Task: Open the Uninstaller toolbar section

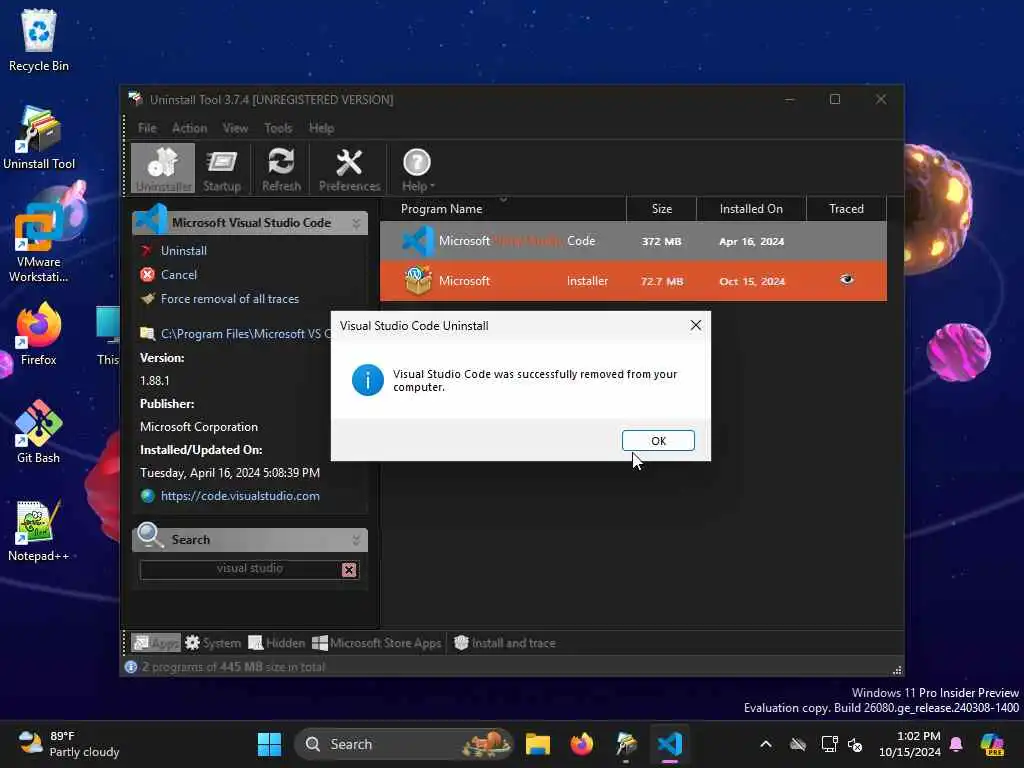Action: [163, 168]
